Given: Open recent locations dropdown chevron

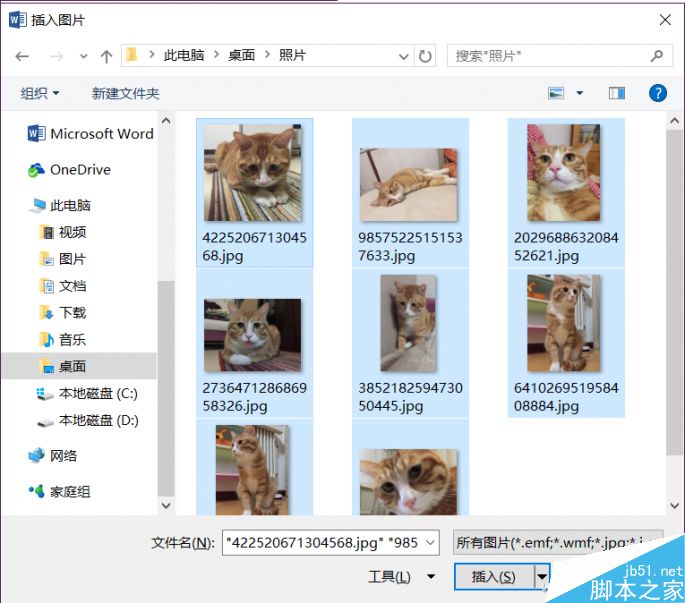Looking at the screenshot, I should click(83, 56).
